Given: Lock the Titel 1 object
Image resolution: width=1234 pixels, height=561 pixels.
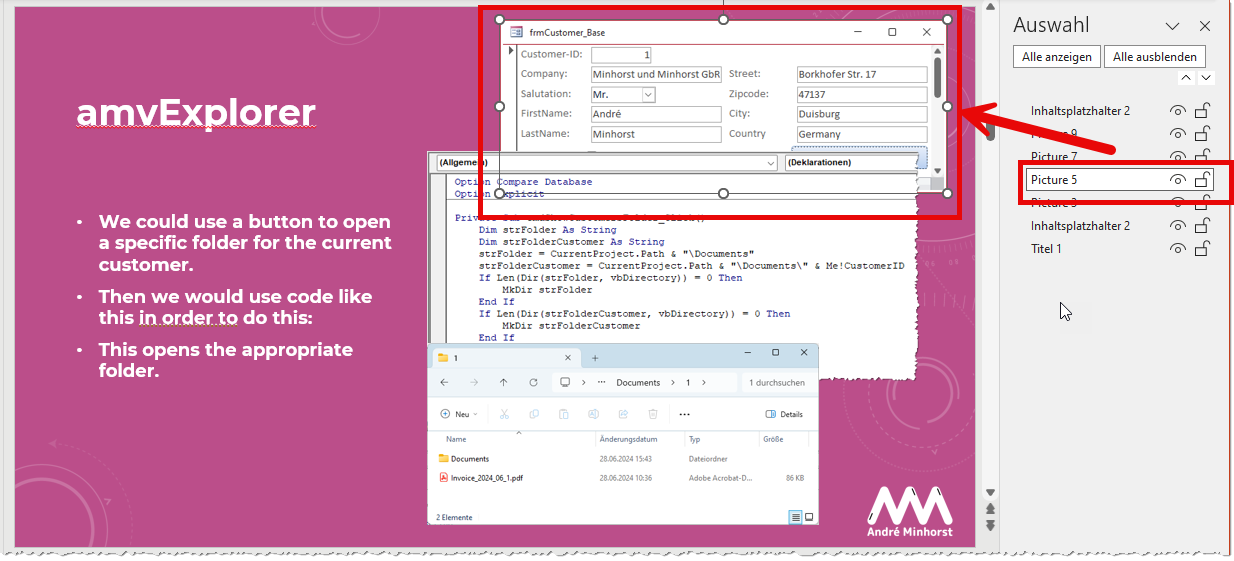Looking at the screenshot, I should point(1203,249).
